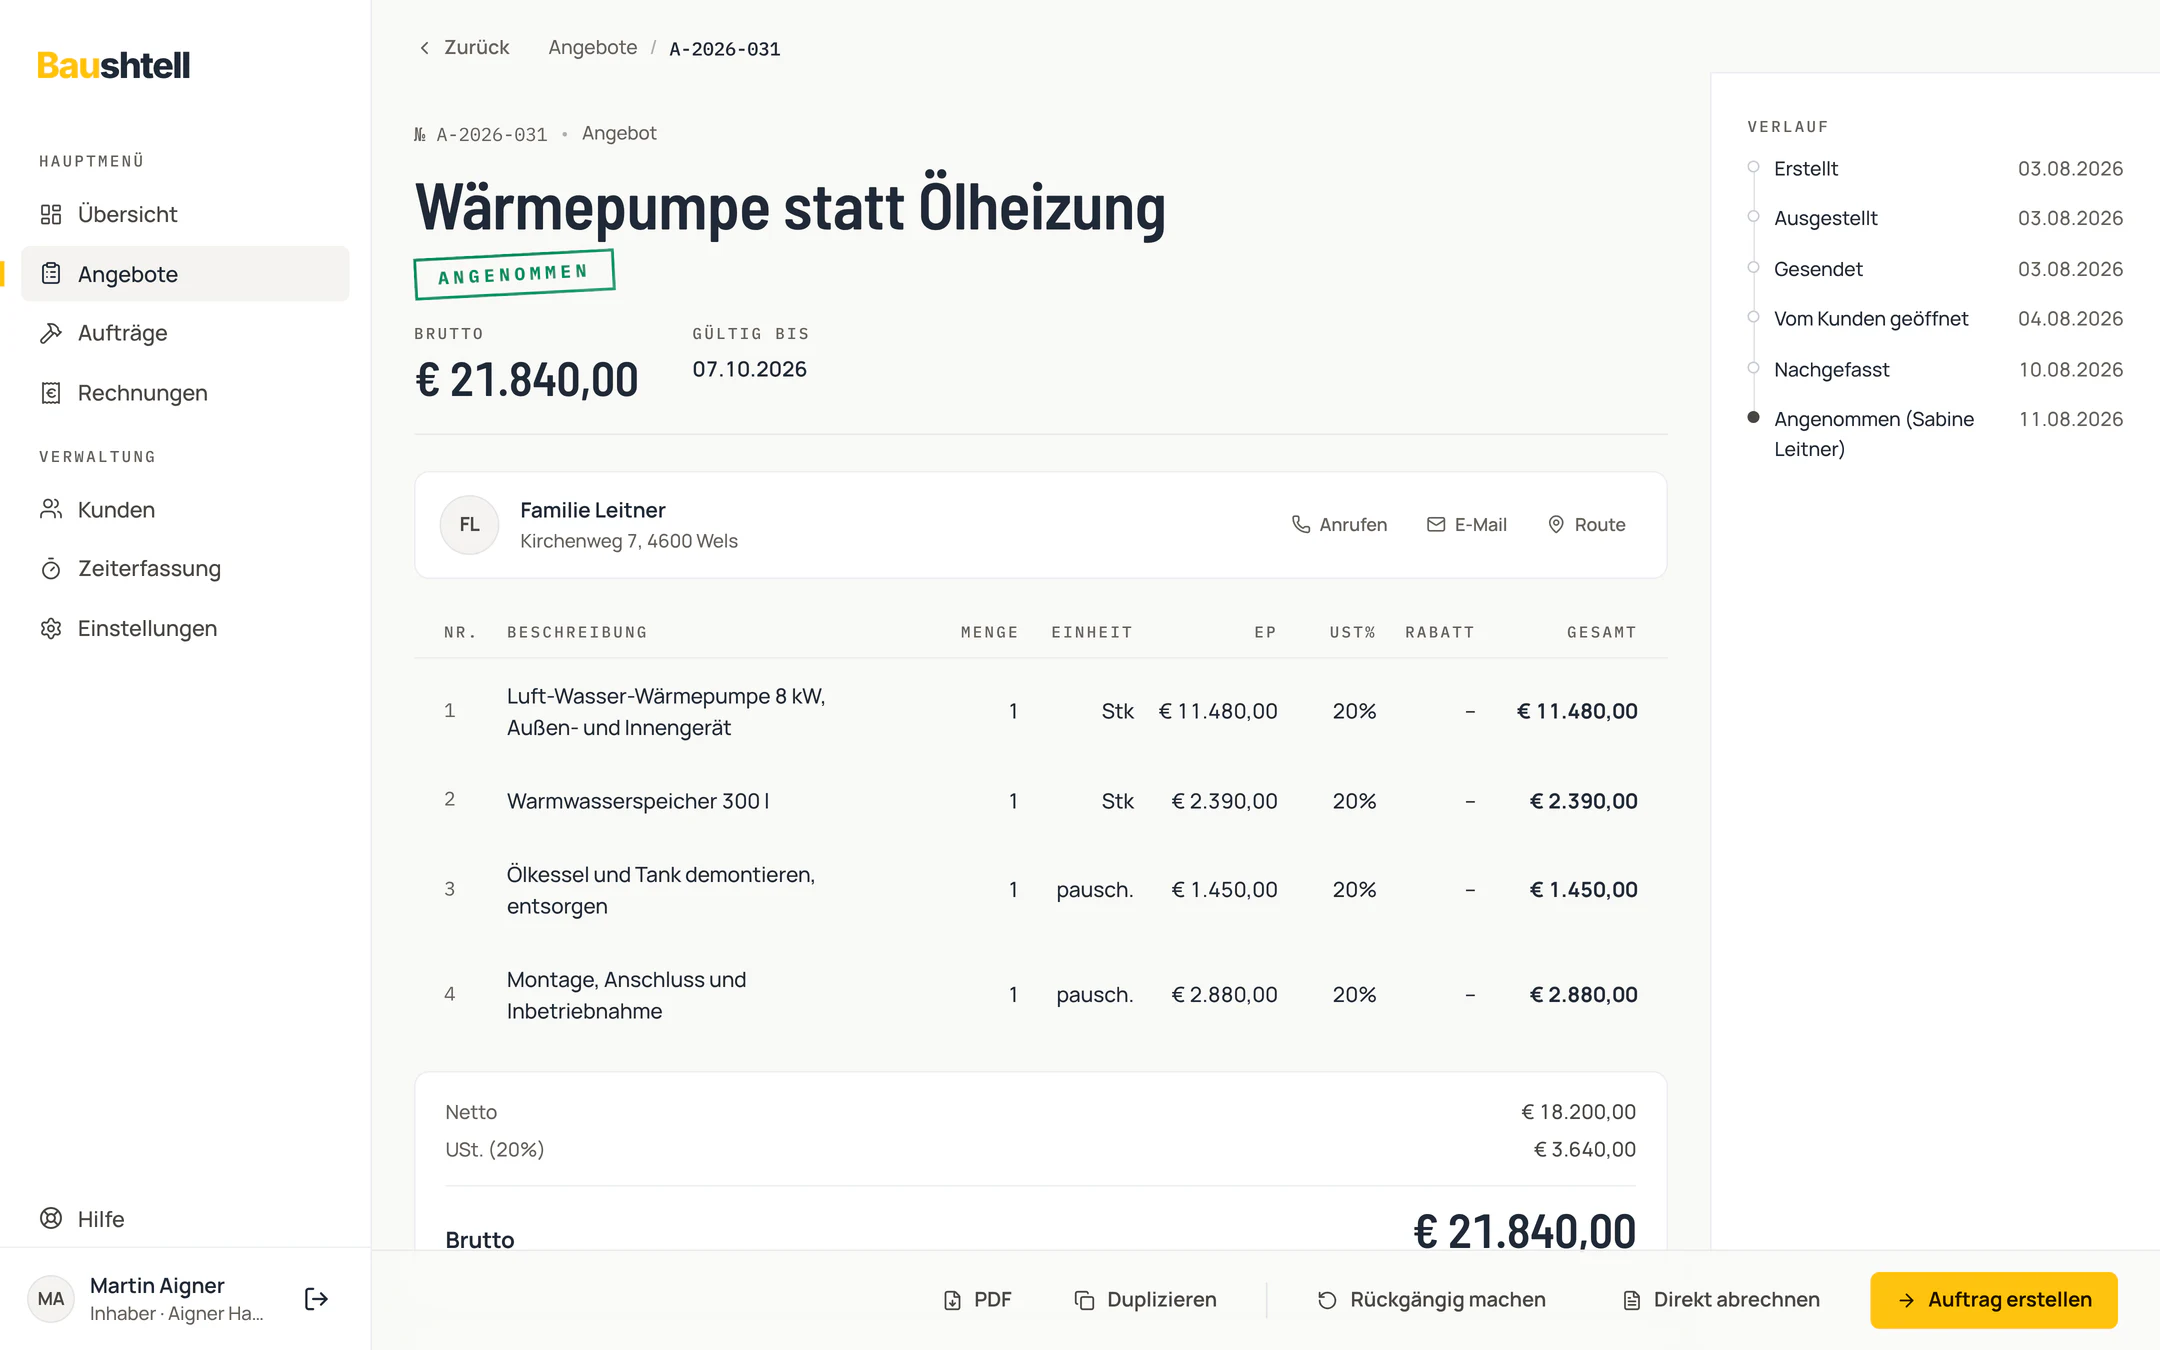Screen dimensions: 2160x1350
Task: Click the USt. amount € 3.640,00
Action: click(1585, 1149)
